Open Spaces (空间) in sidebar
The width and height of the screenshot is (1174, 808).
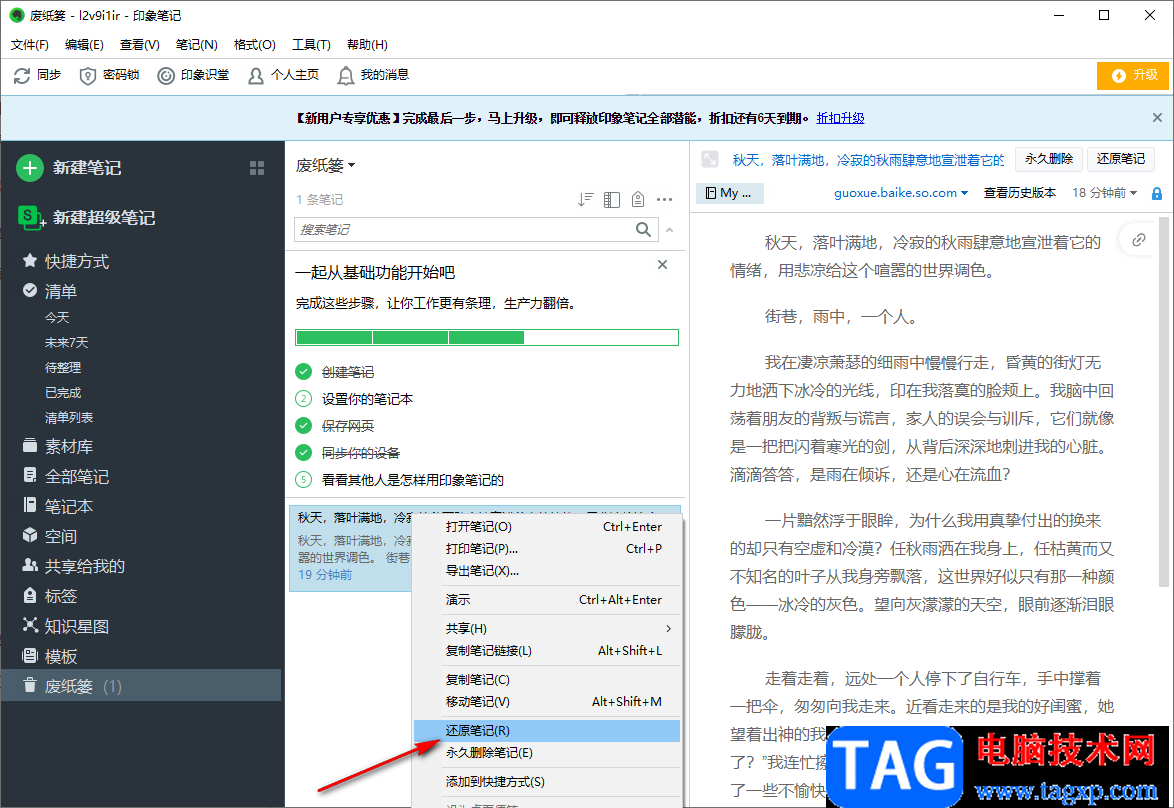click(x=50, y=536)
